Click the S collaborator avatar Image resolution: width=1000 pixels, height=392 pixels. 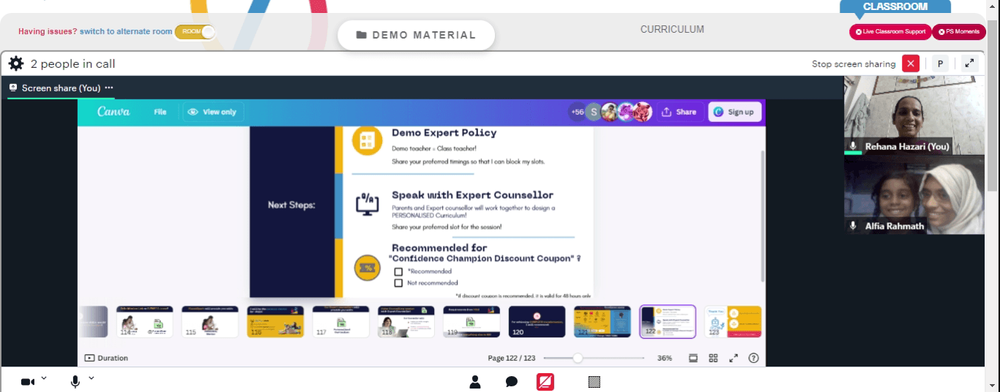[x=594, y=112]
